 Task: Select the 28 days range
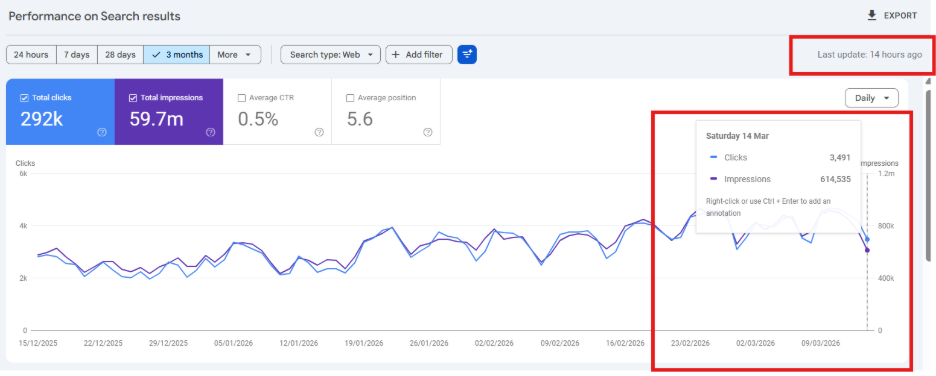[x=121, y=54]
